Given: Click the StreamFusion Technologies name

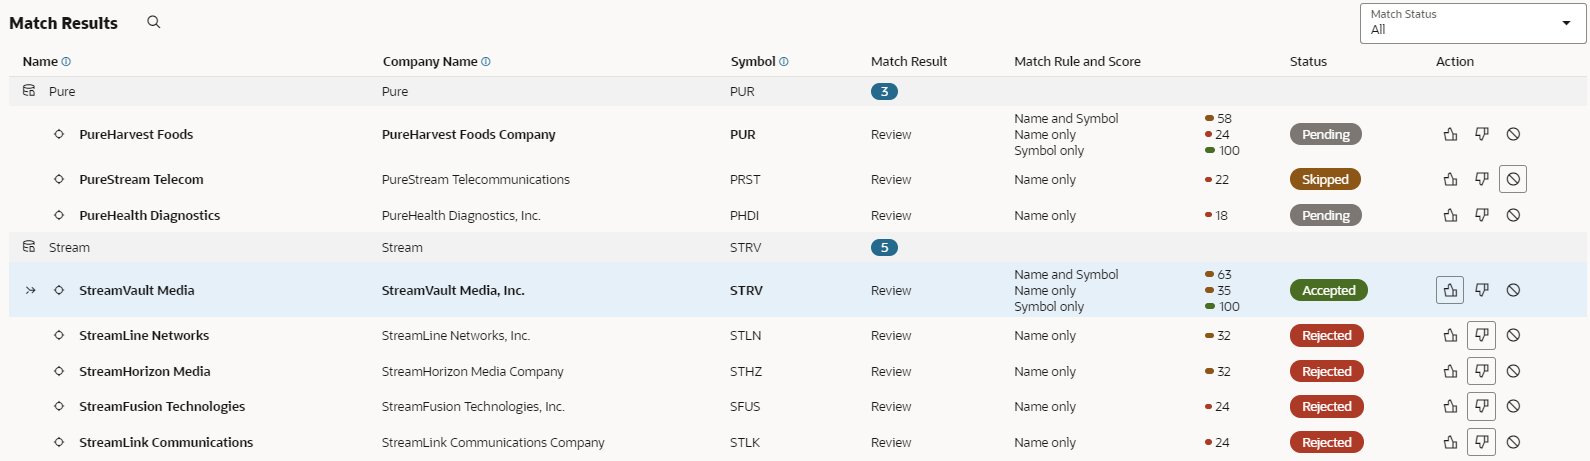Looking at the screenshot, I should pos(162,407).
